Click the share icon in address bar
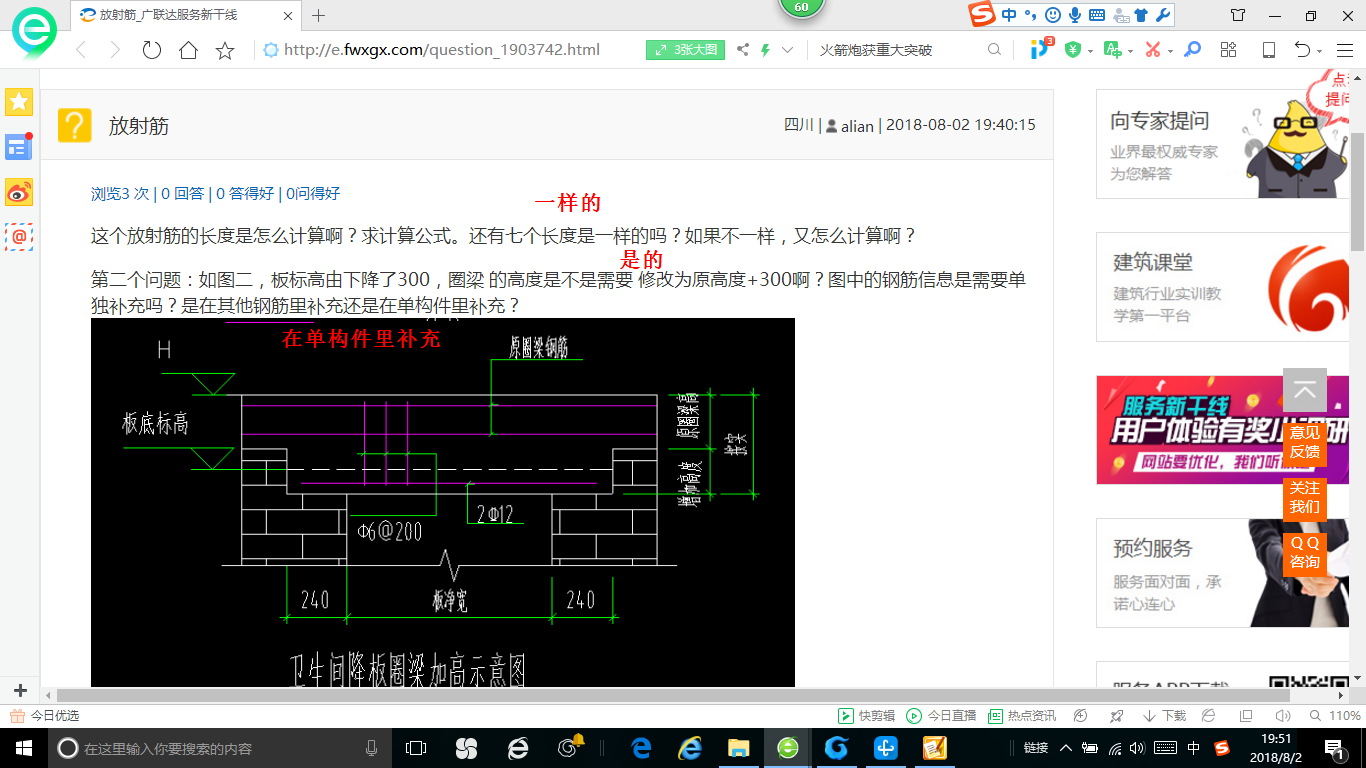Image resolution: width=1366 pixels, height=768 pixels. coord(743,50)
